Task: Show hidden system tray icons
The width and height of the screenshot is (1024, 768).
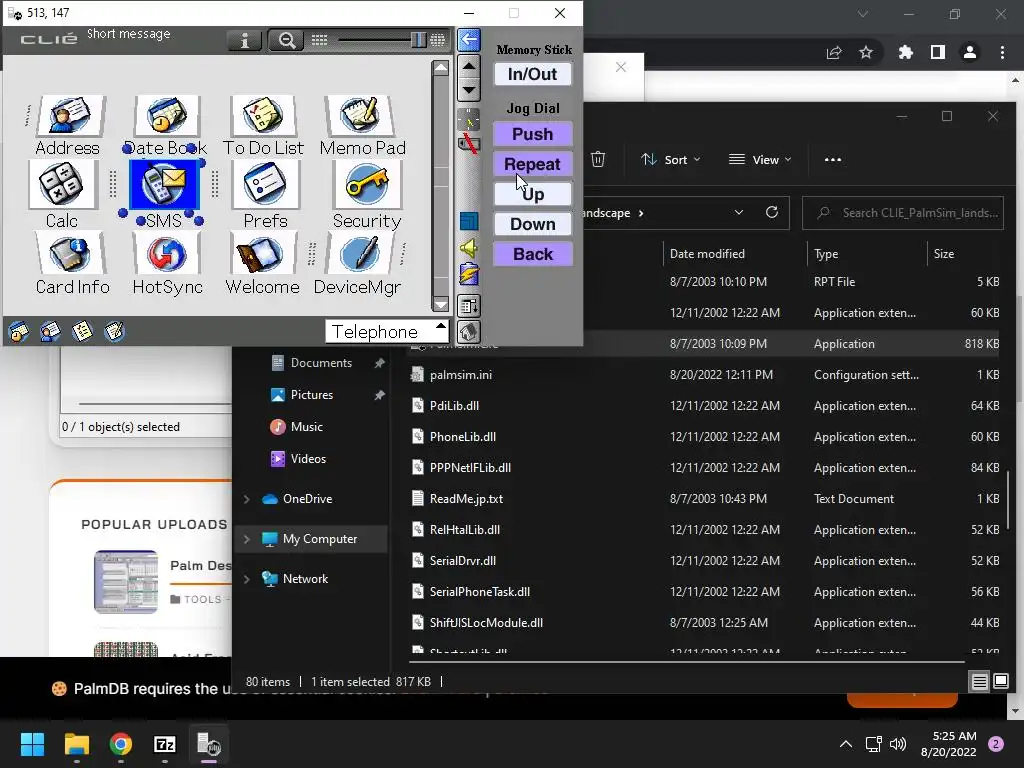Action: 846,744
